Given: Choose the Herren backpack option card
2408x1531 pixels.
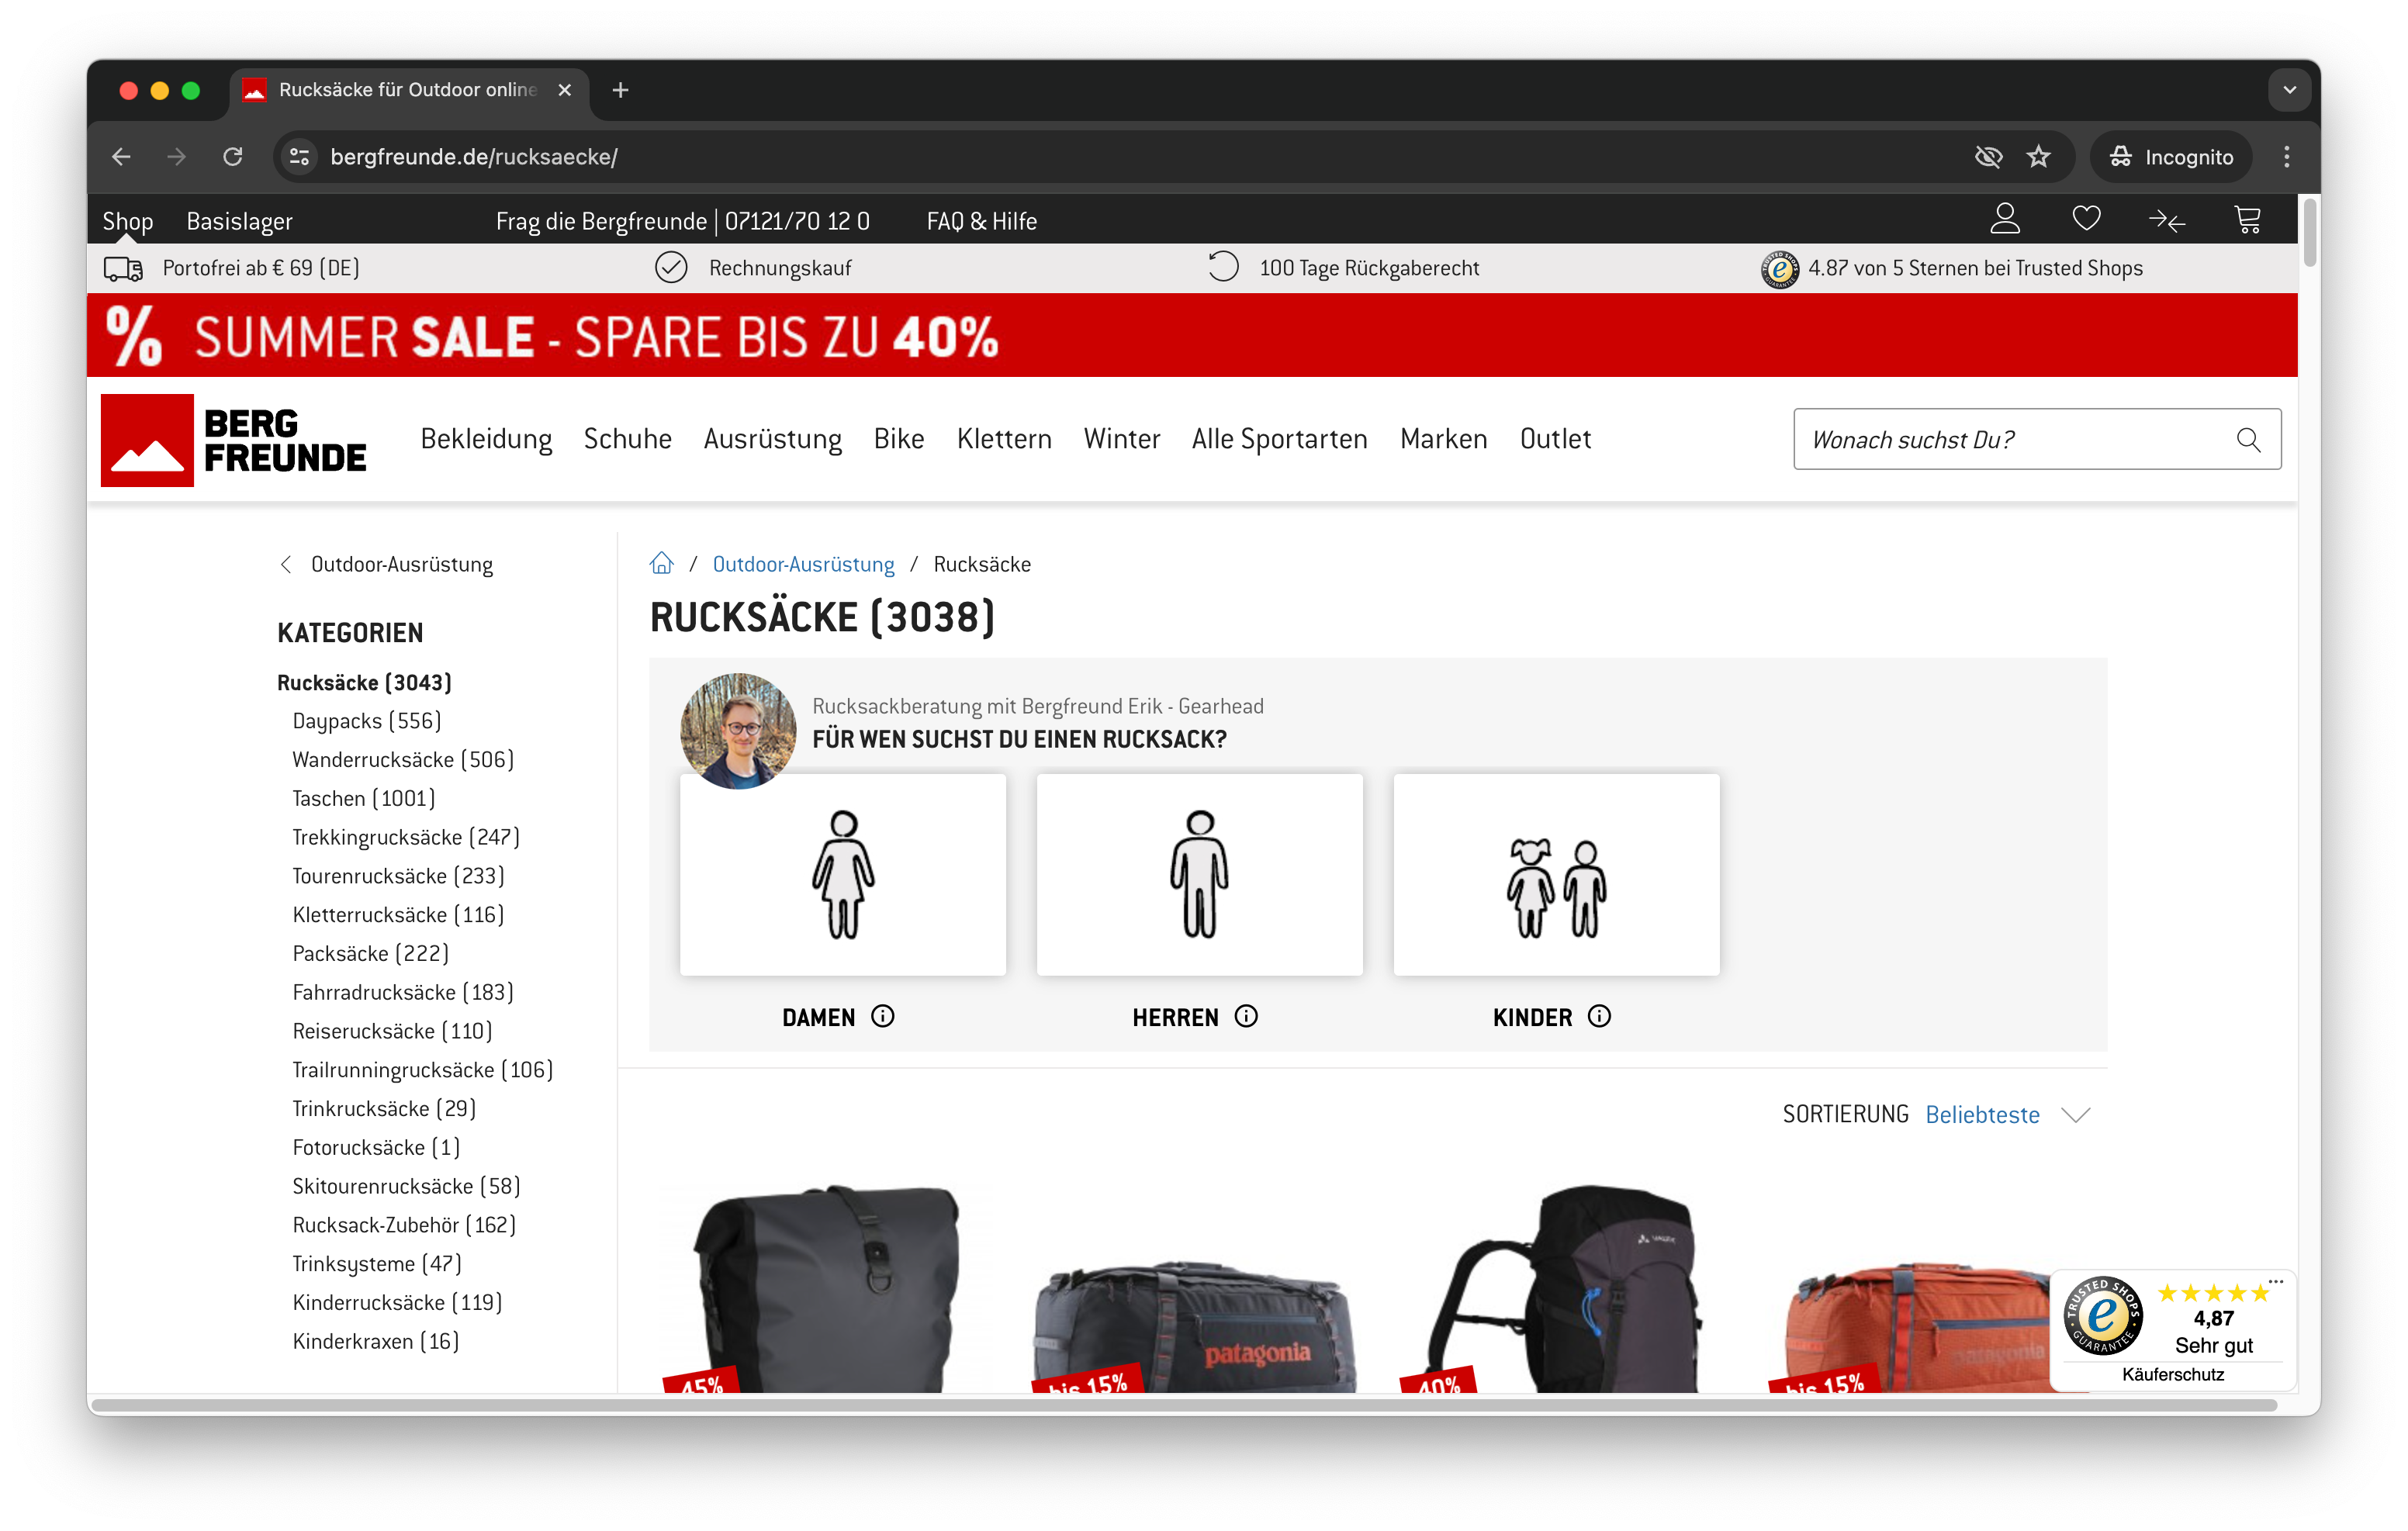Looking at the screenshot, I should click(1199, 874).
